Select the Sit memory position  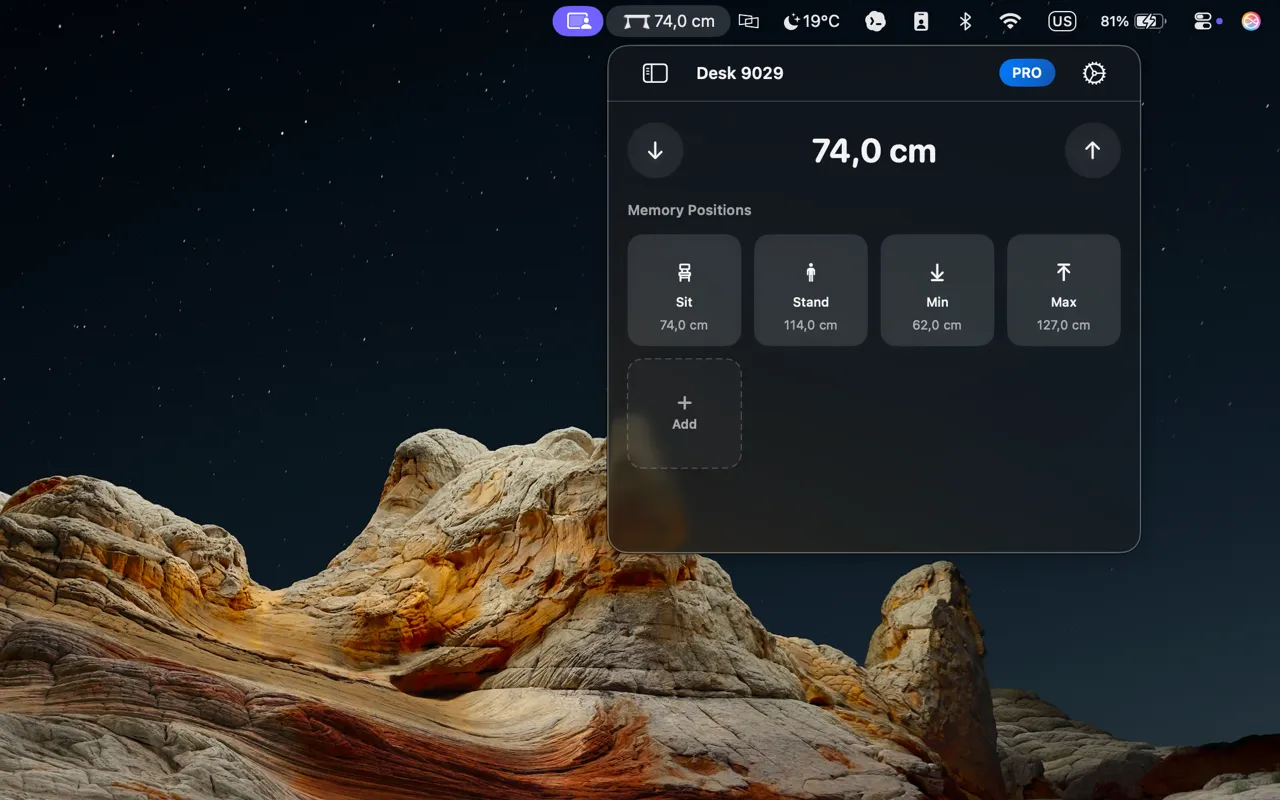pos(684,290)
